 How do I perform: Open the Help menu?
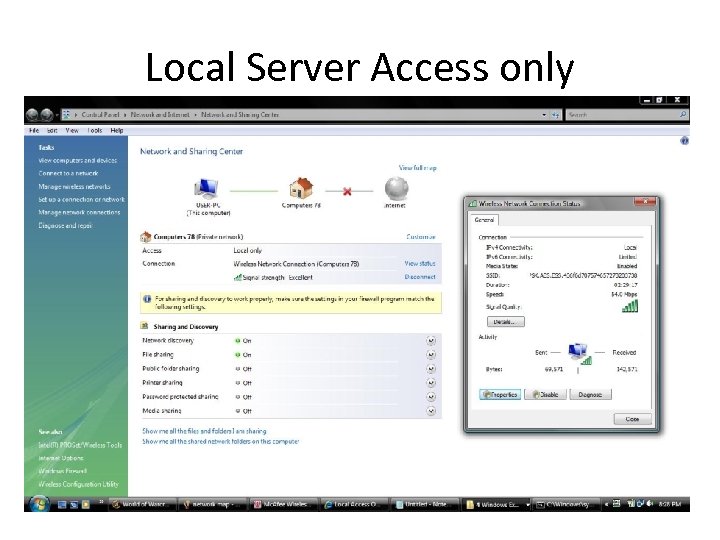117,130
